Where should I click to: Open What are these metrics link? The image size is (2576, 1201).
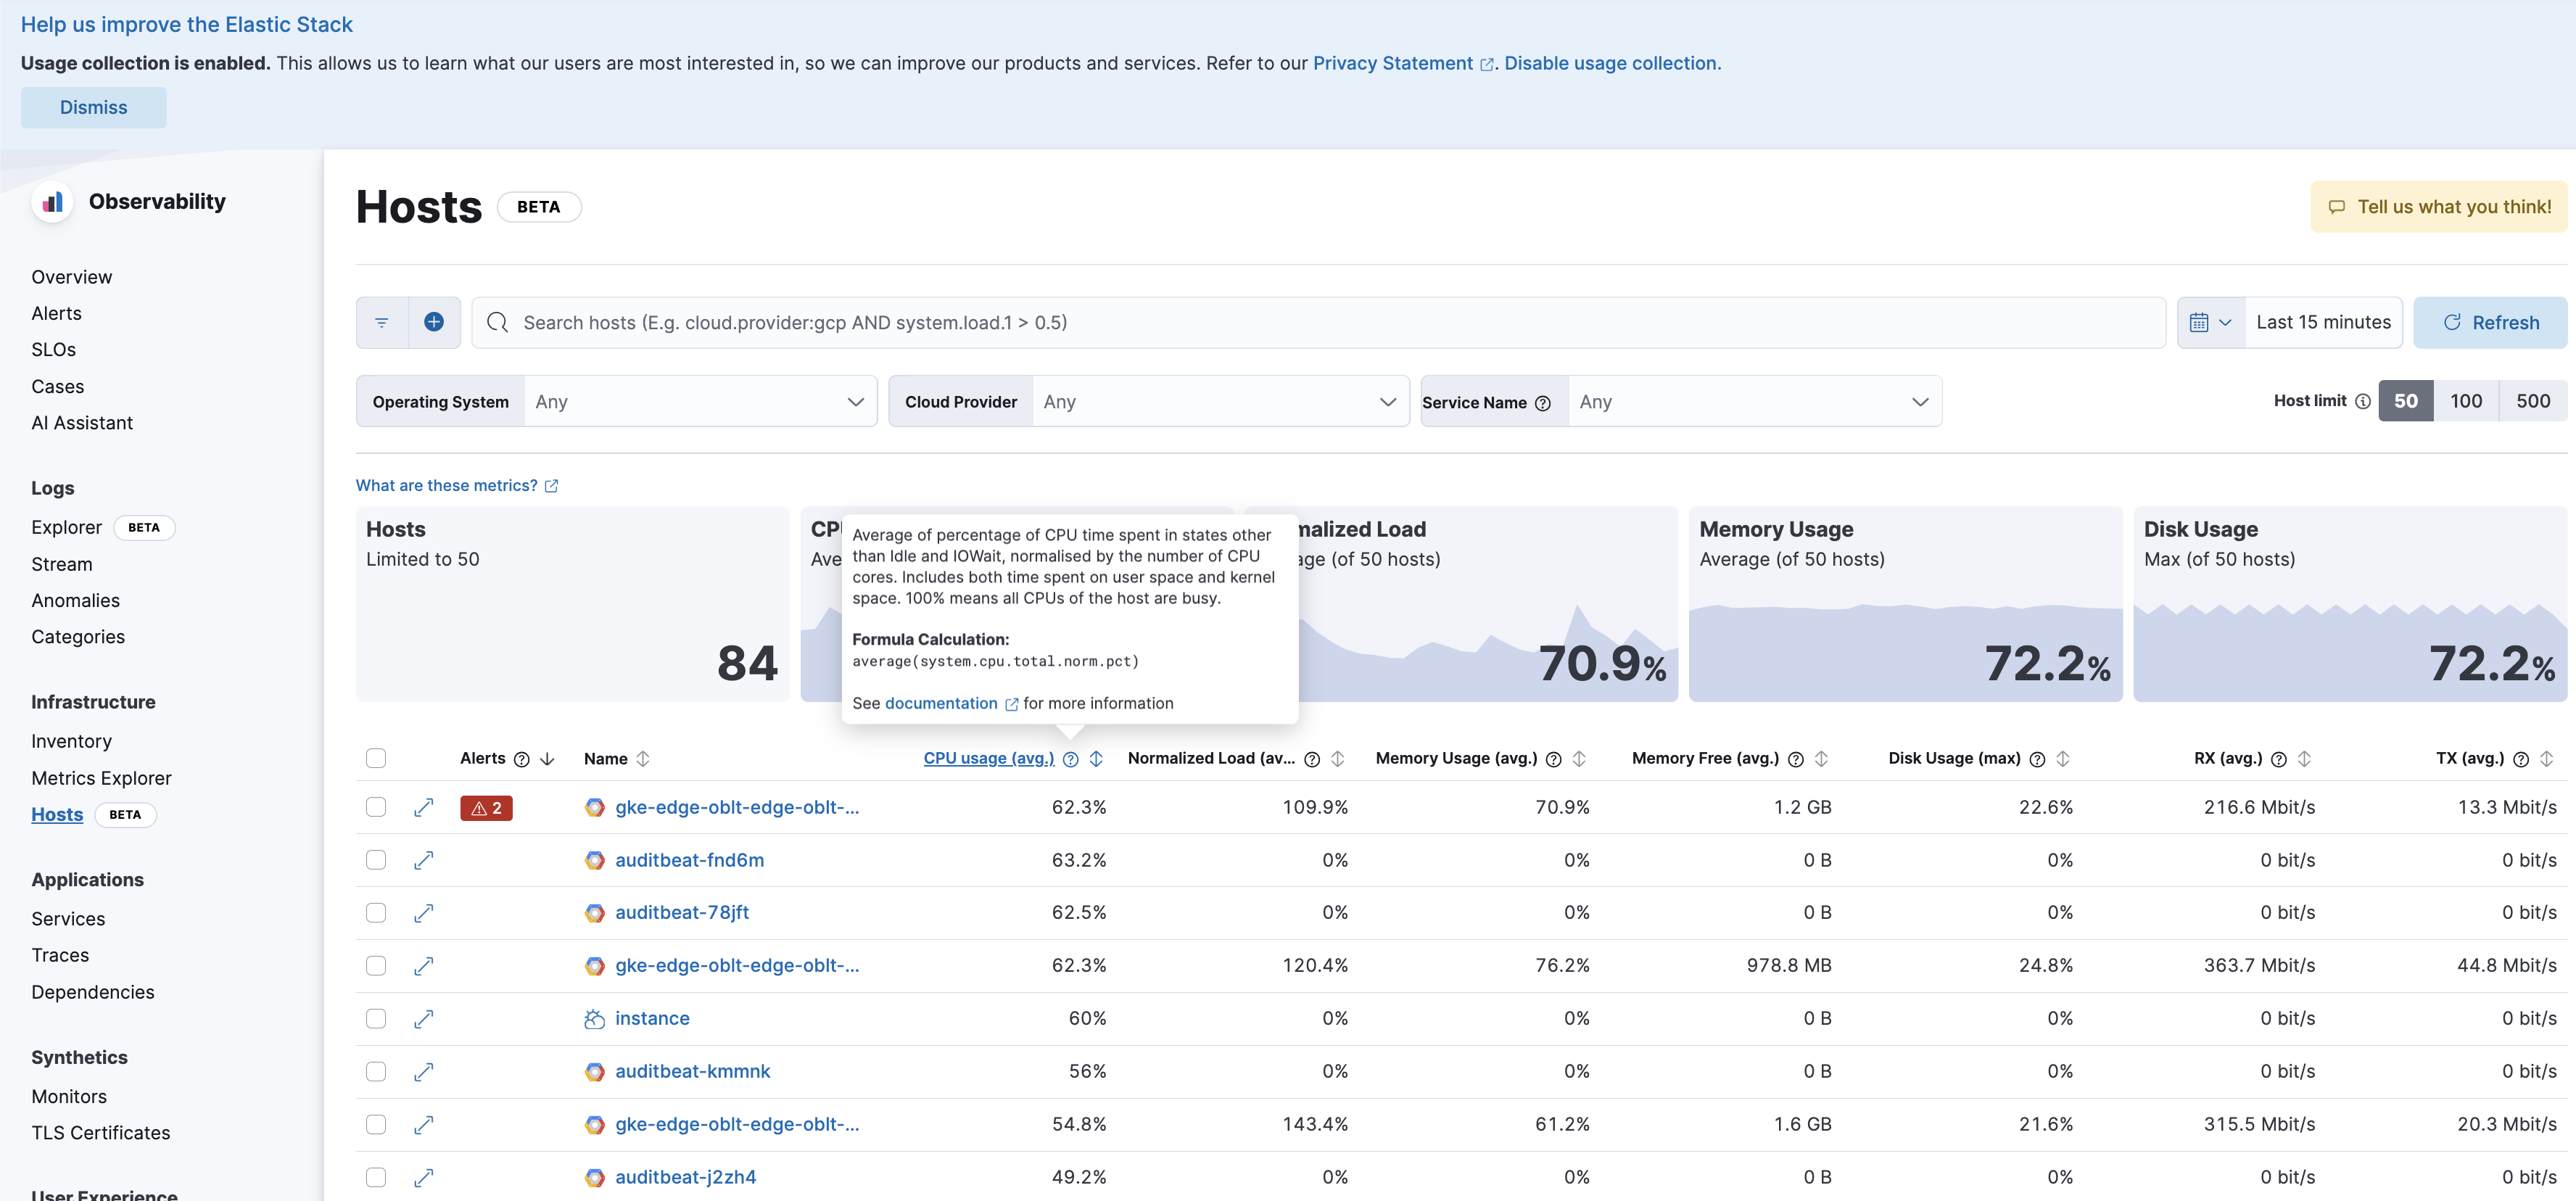coord(457,485)
